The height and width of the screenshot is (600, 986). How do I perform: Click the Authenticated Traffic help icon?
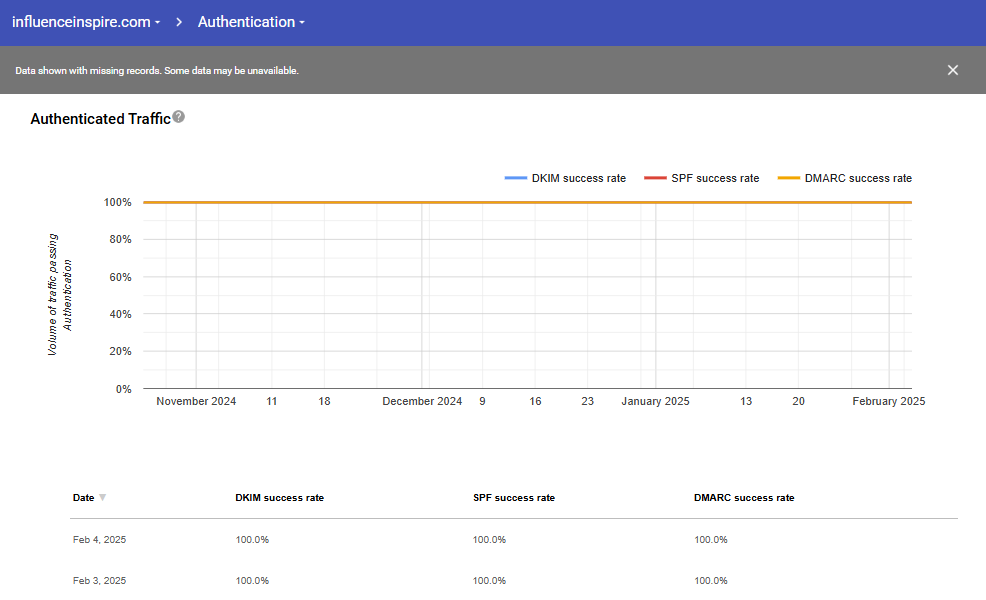coord(179,117)
